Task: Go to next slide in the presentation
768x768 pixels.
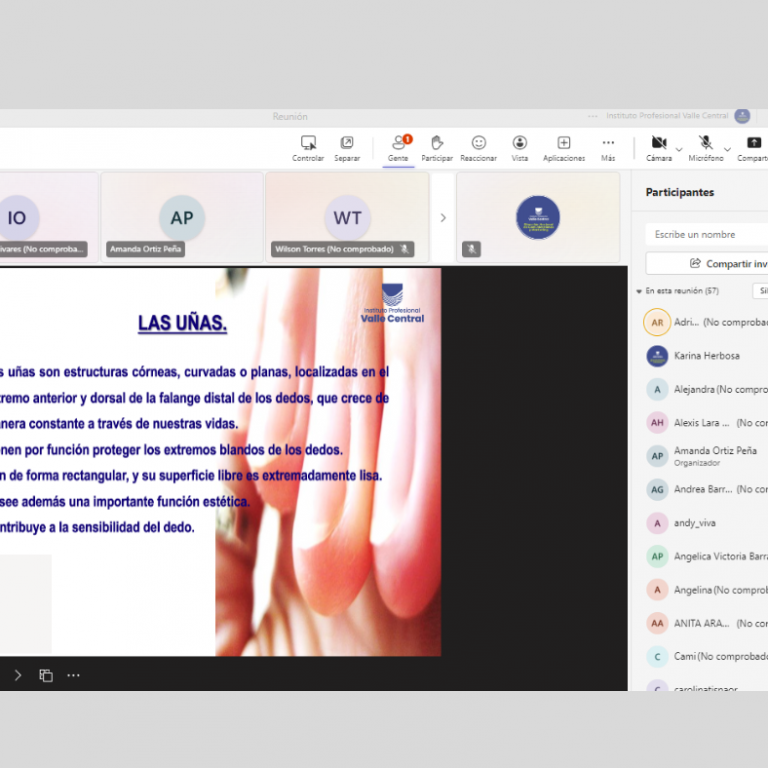Action: pos(18,675)
